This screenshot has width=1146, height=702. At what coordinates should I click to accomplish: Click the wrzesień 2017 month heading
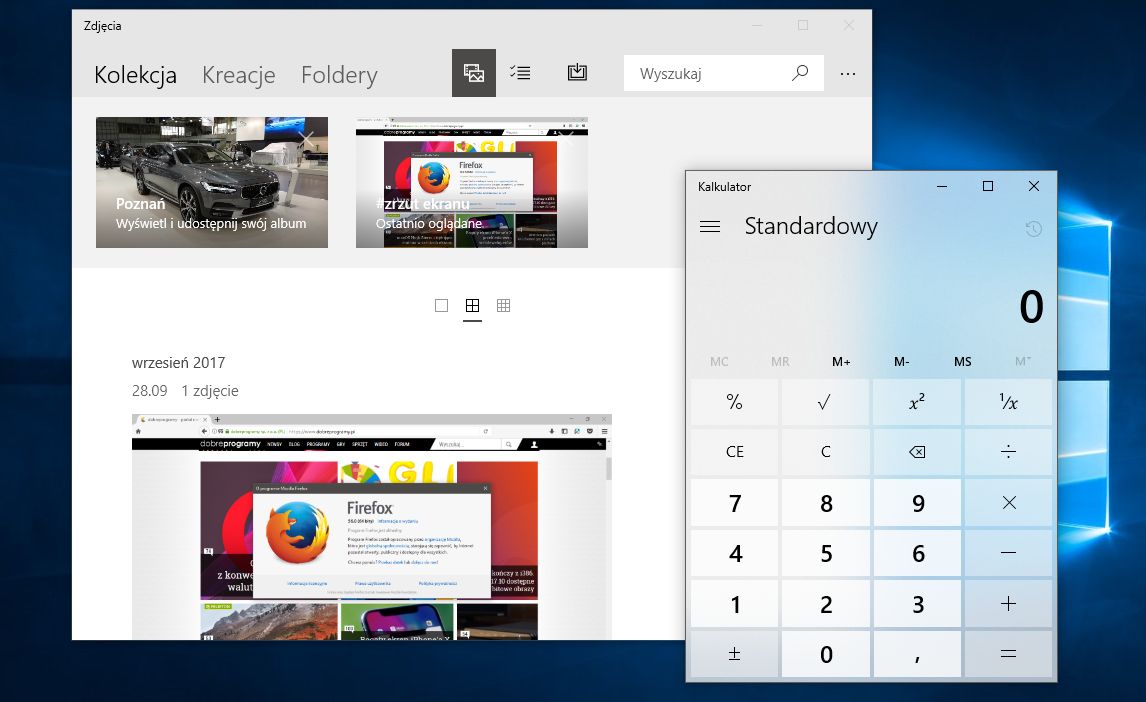coord(178,362)
